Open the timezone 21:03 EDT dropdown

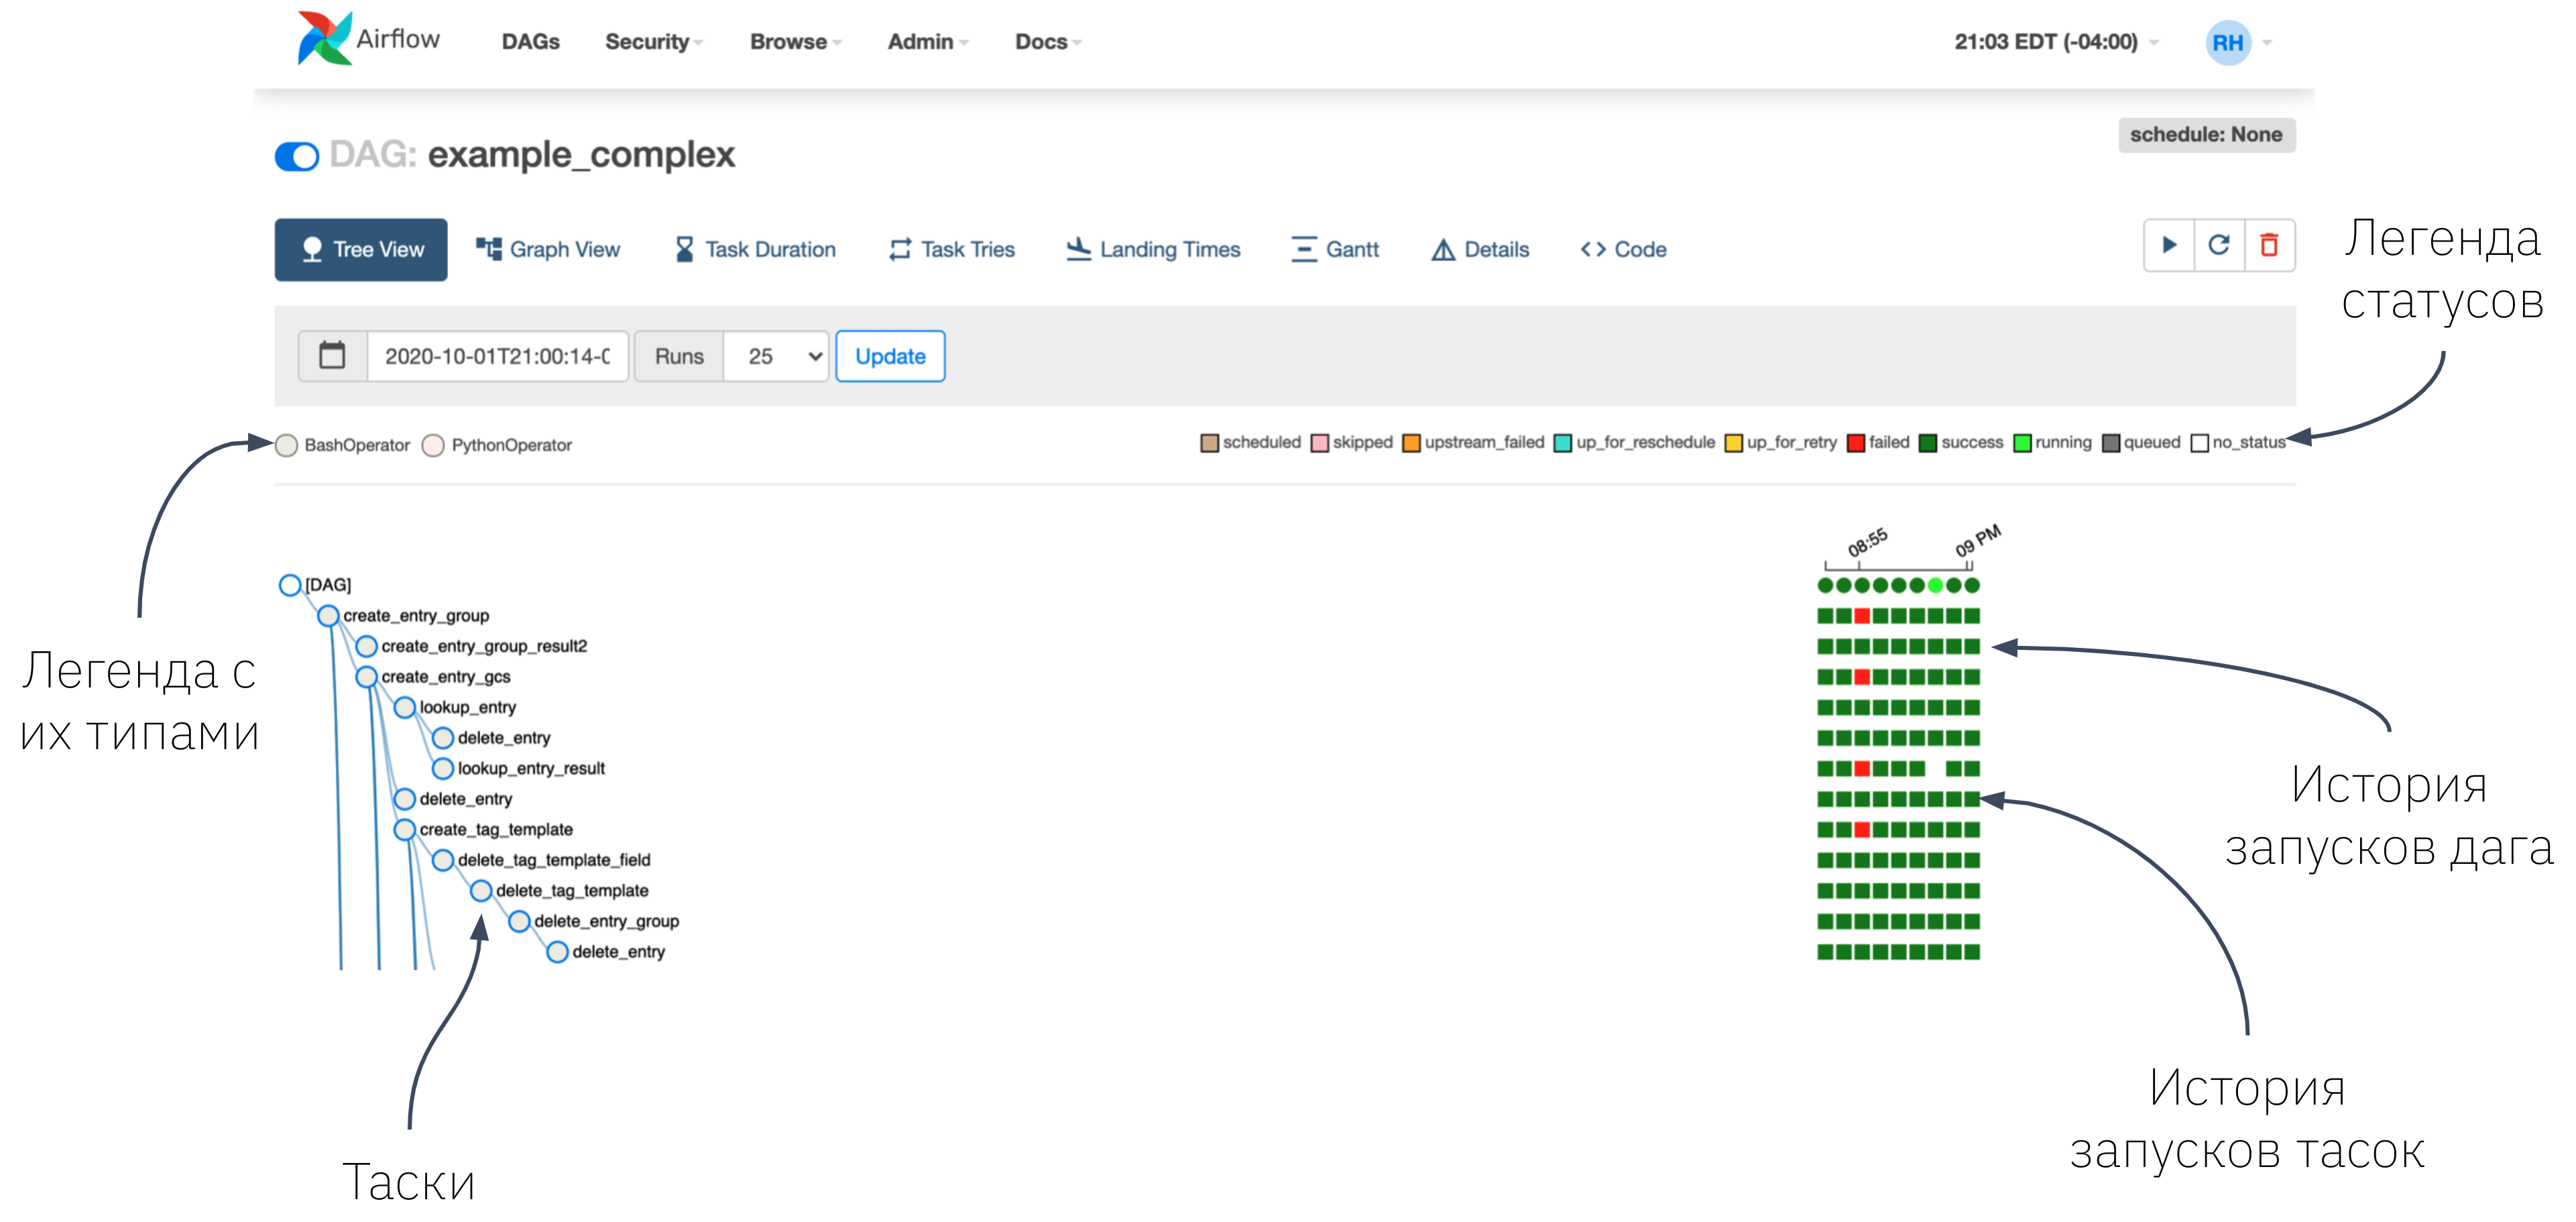click(x=2056, y=42)
